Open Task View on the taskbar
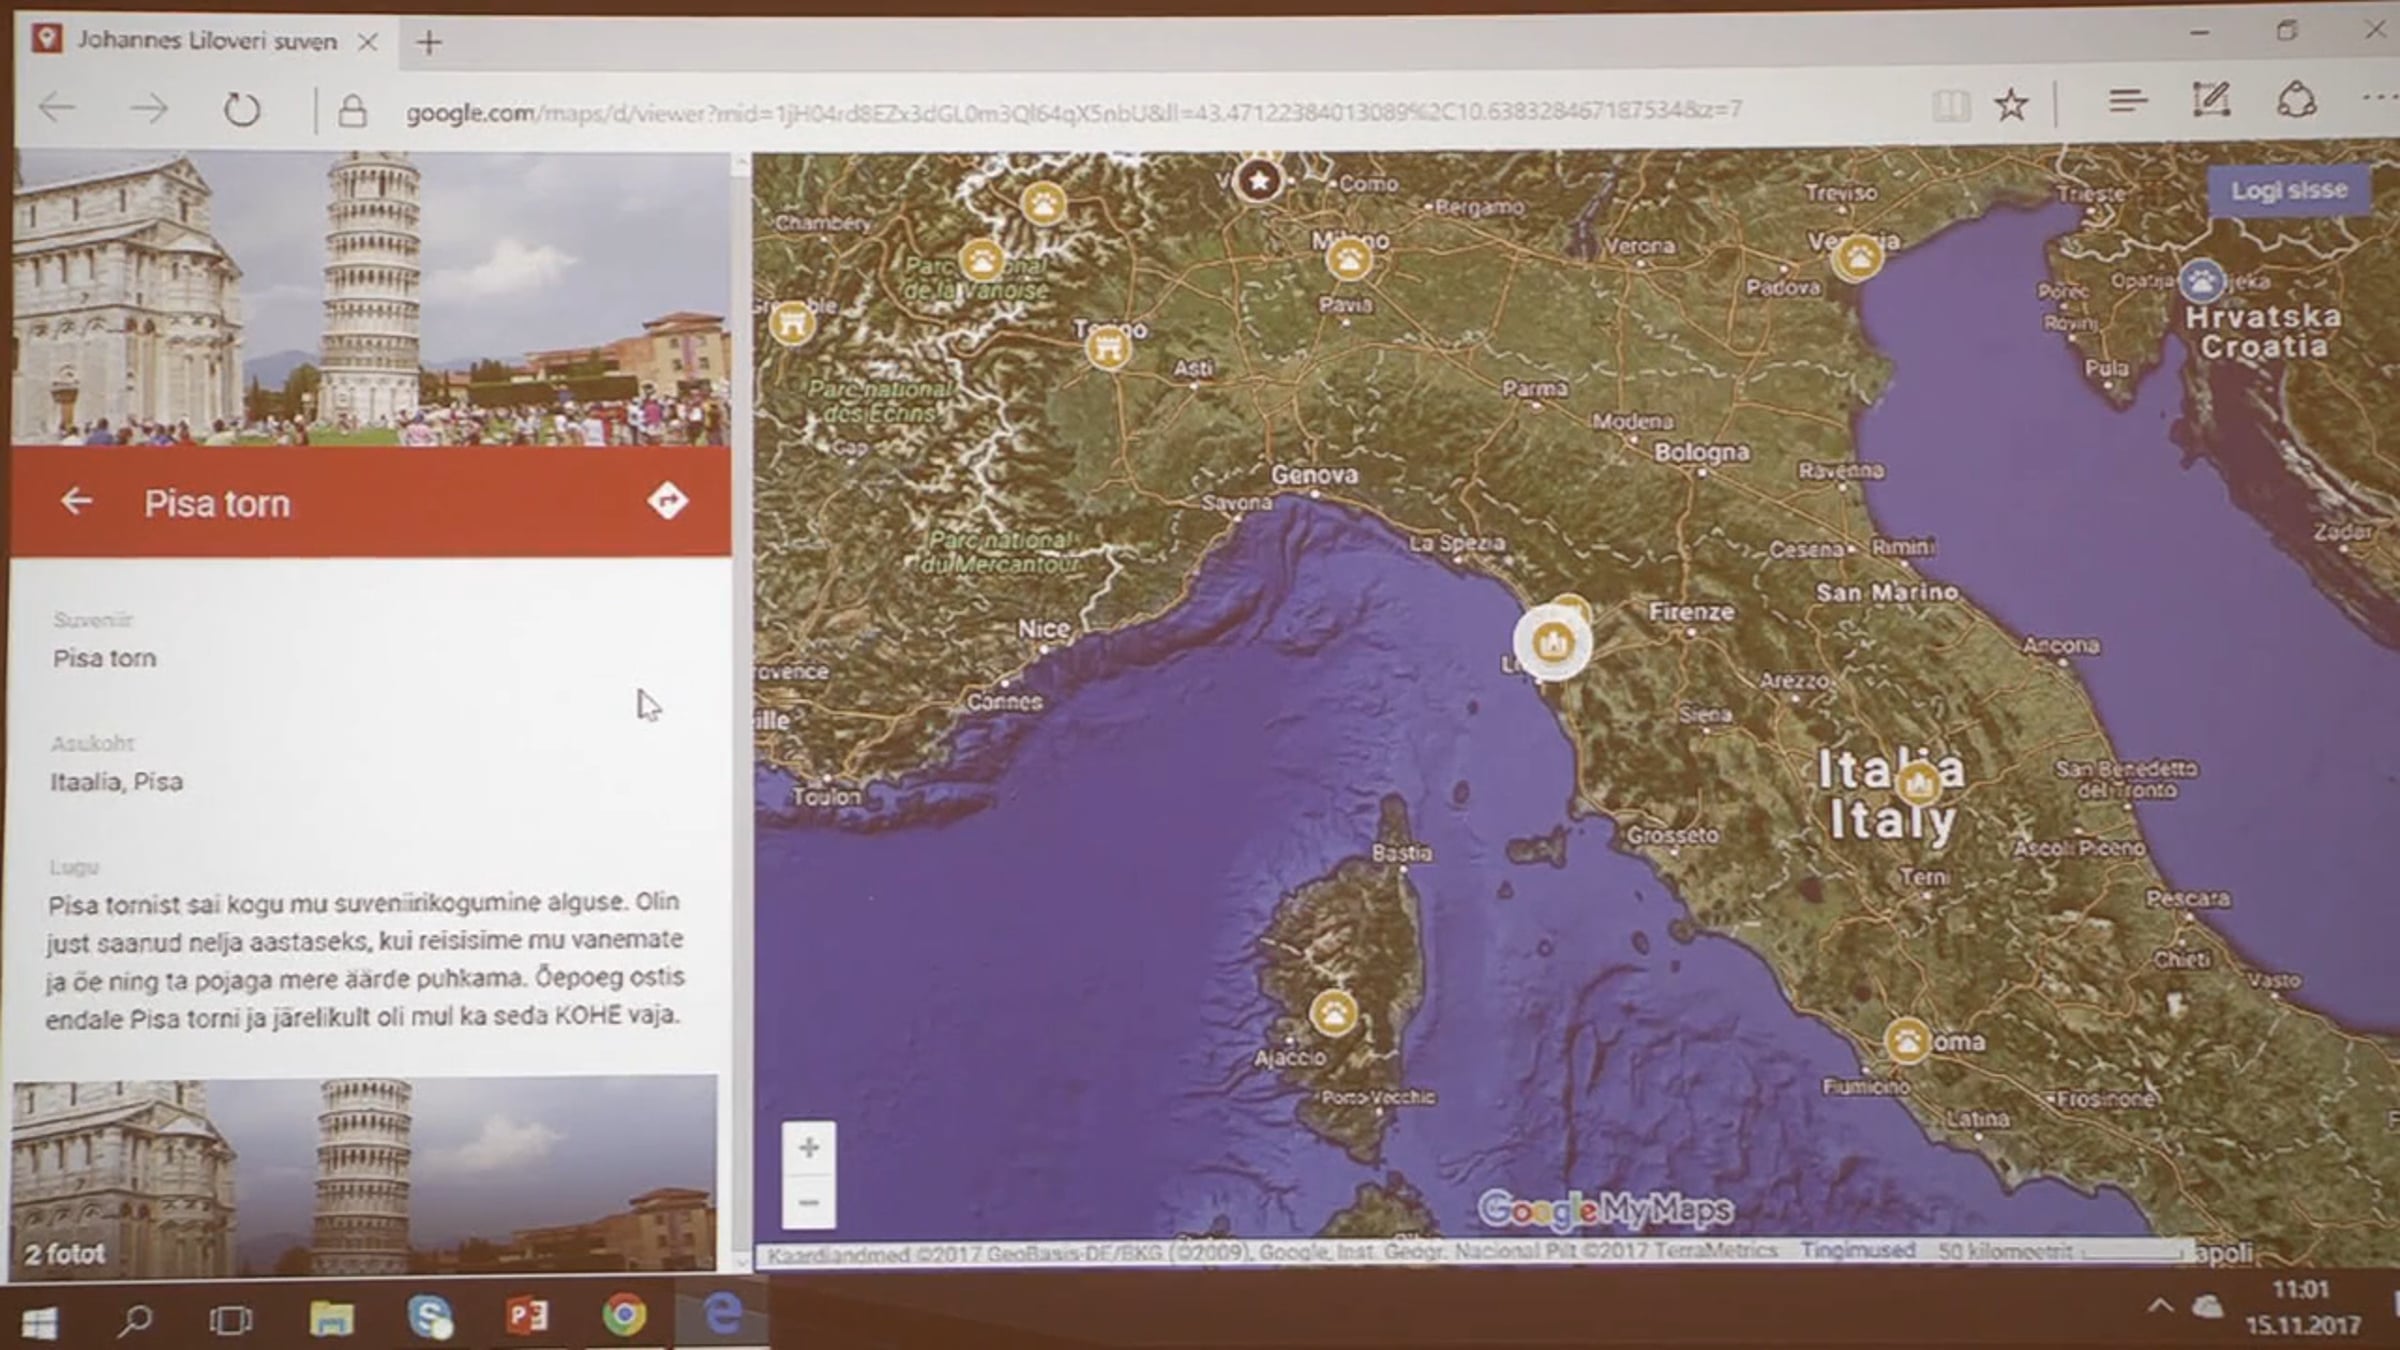Image resolution: width=2400 pixels, height=1350 pixels. (230, 1321)
